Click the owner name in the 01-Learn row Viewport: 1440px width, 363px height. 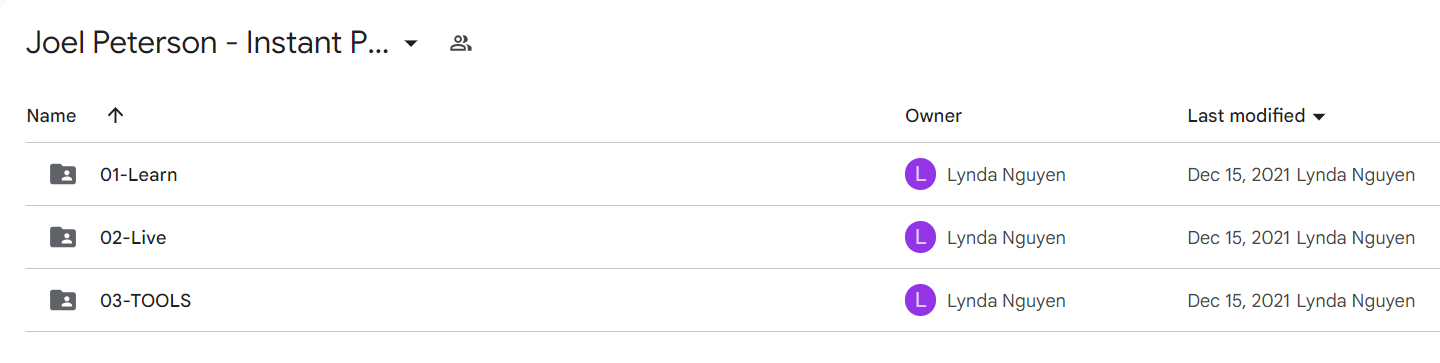[1006, 175]
